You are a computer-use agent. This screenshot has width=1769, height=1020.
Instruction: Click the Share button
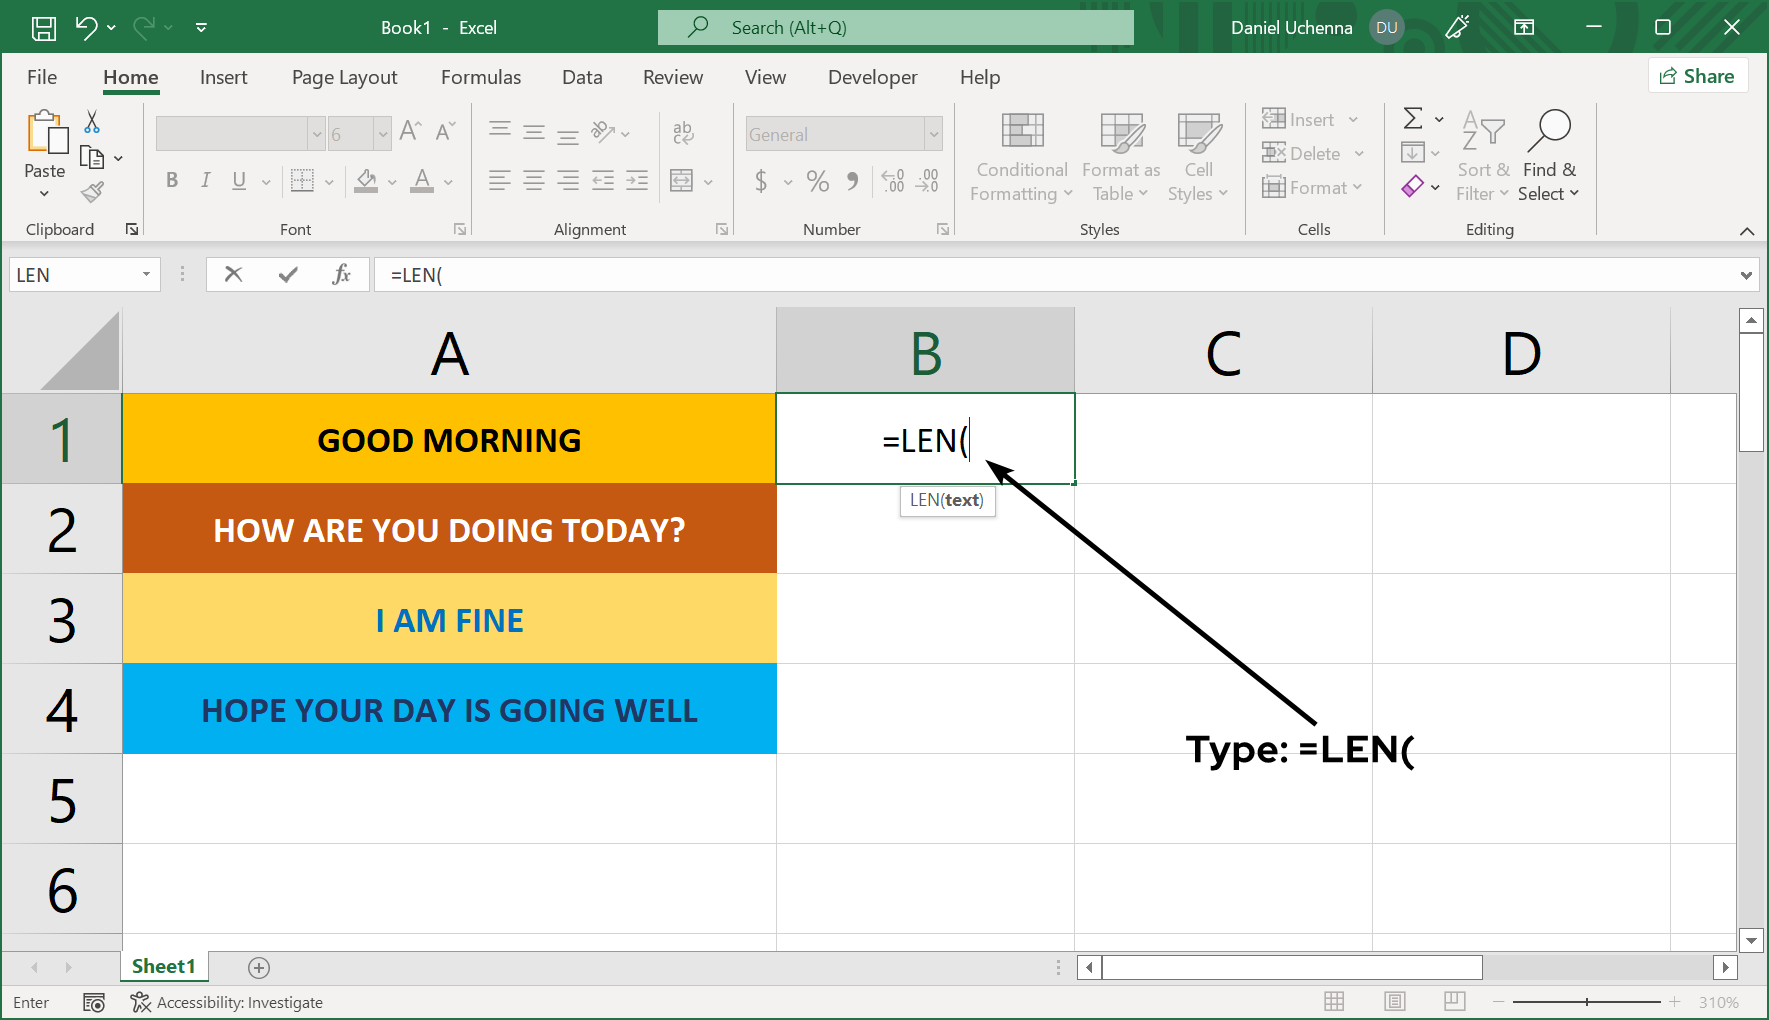[x=1697, y=76]
